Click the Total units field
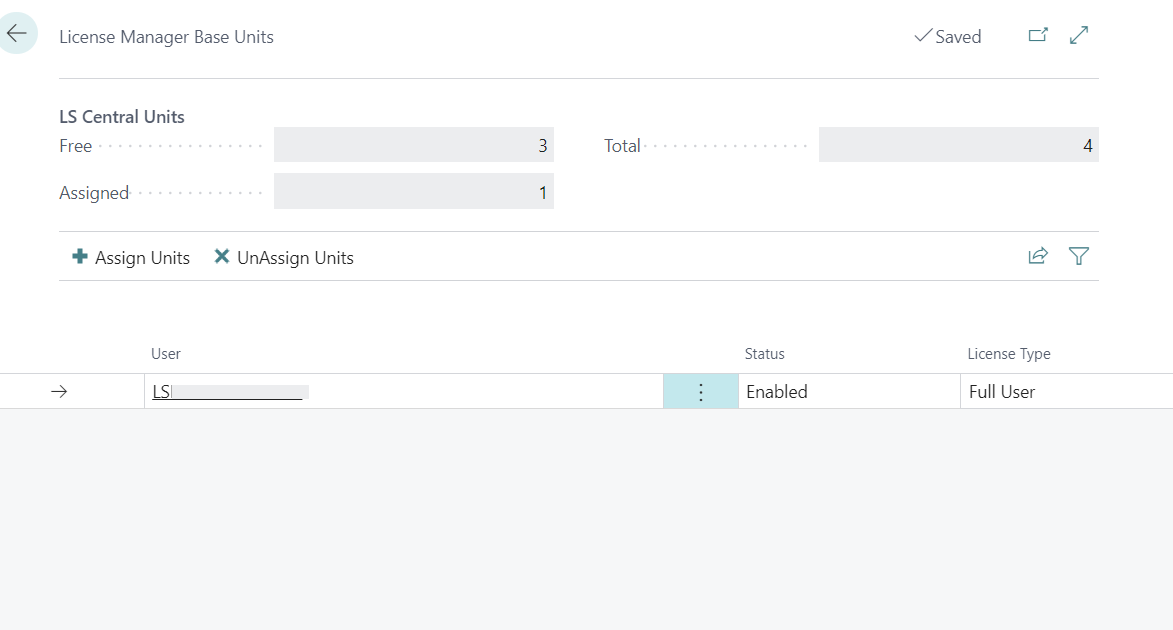1173x630 pixels. pos(958,145)
